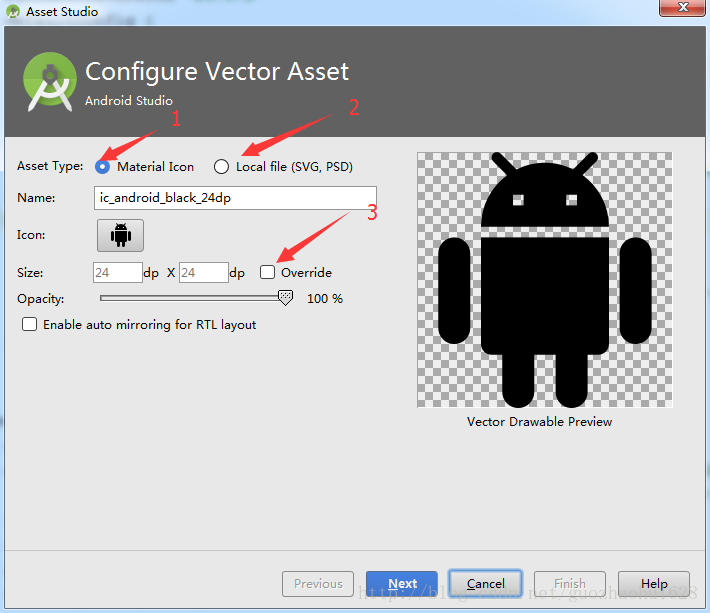Enable auto mirroring for RTL layout
Screen dimensions: 710x613
pos(29,324)
